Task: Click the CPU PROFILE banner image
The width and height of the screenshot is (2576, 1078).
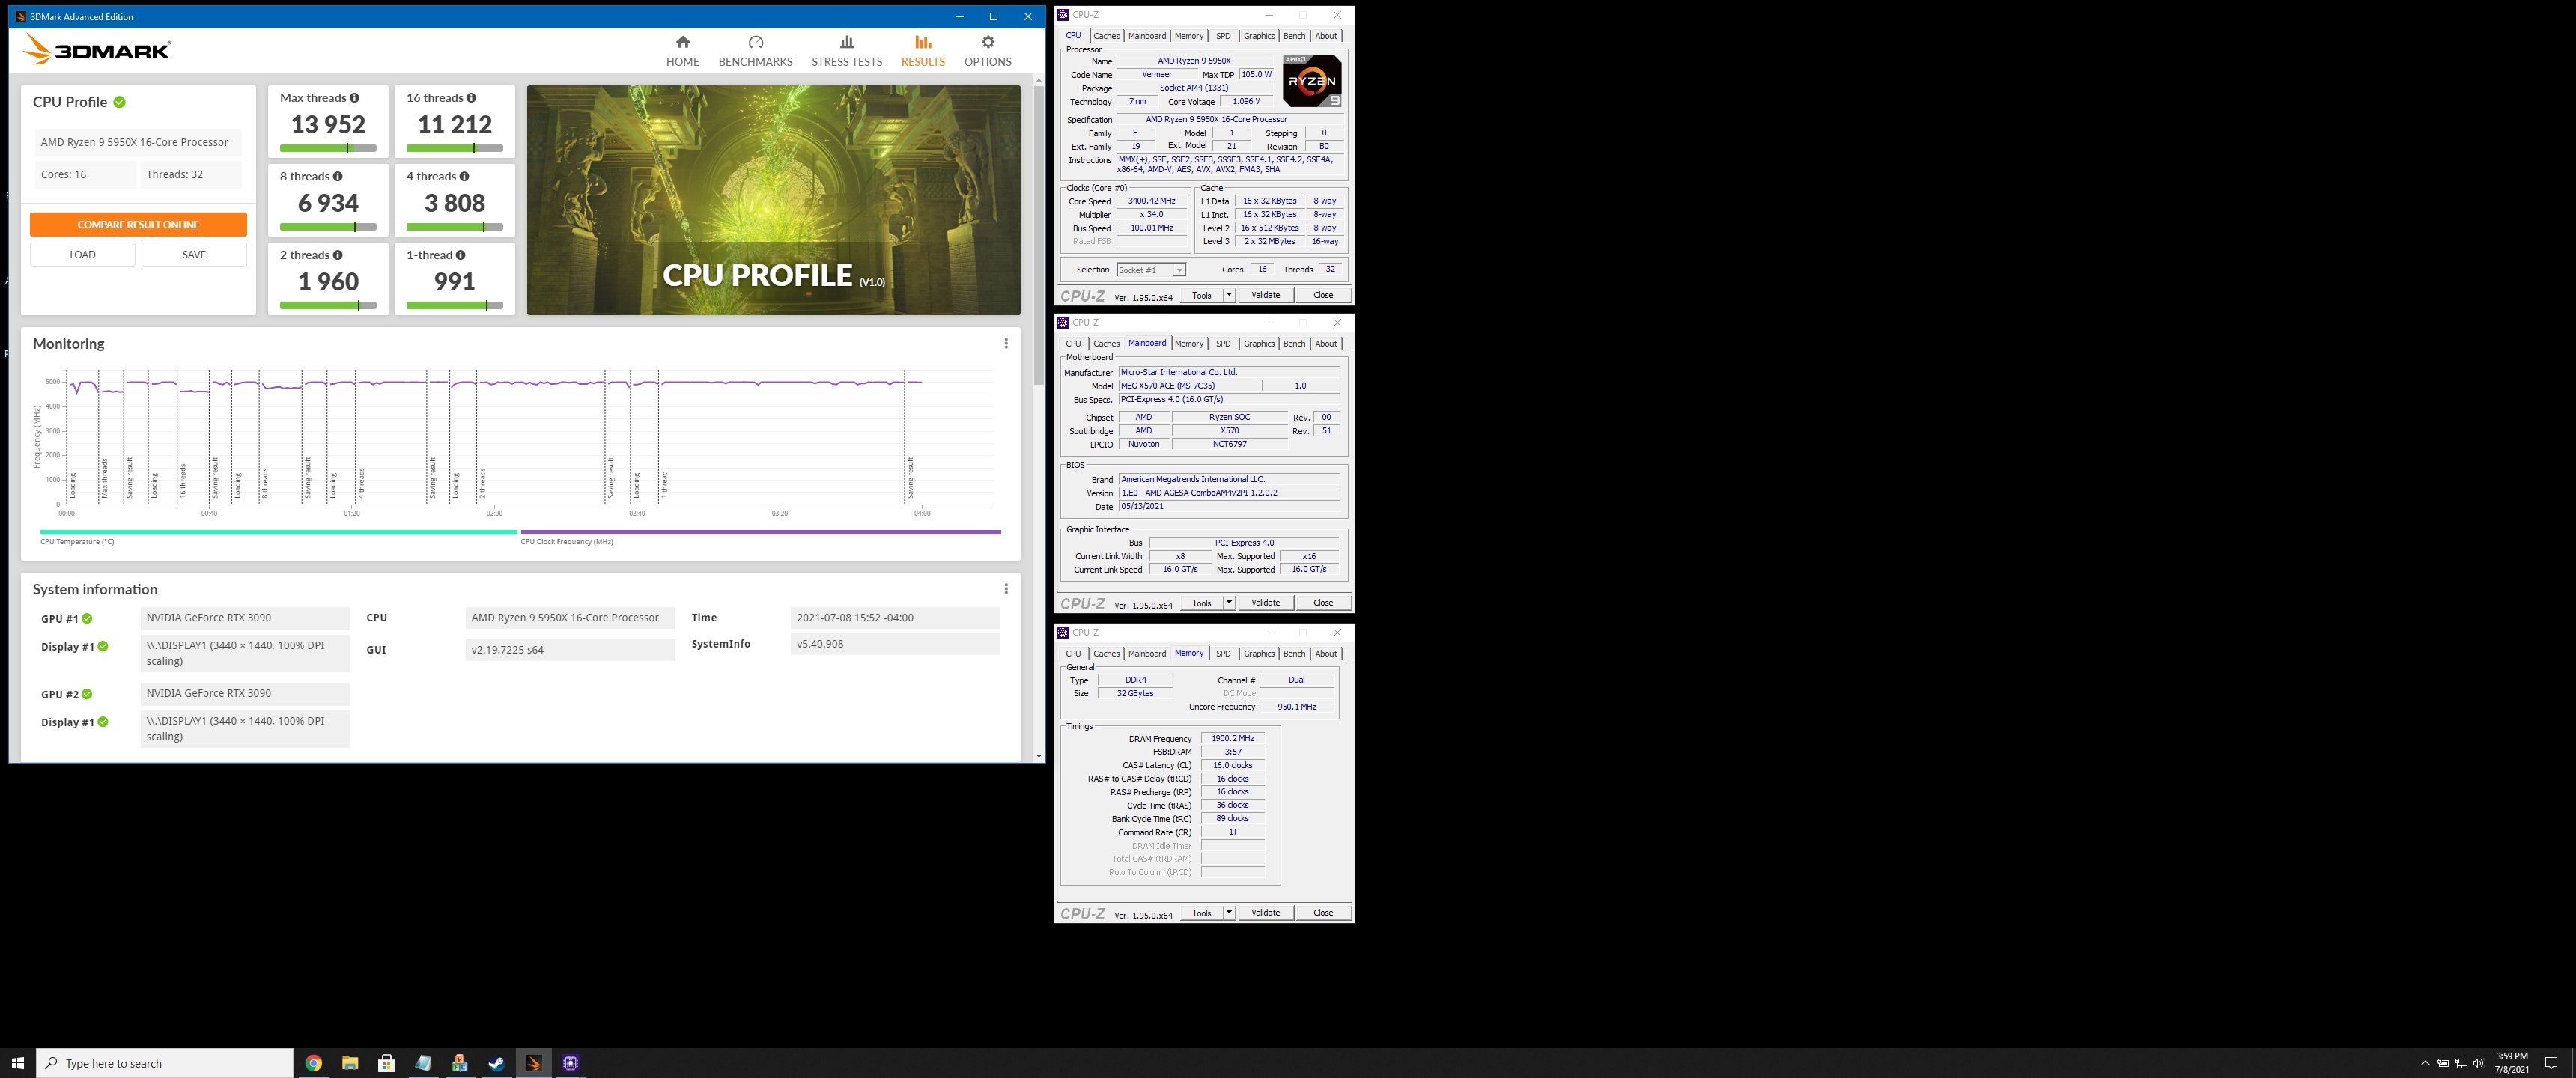Action: (x=773, y=200)
